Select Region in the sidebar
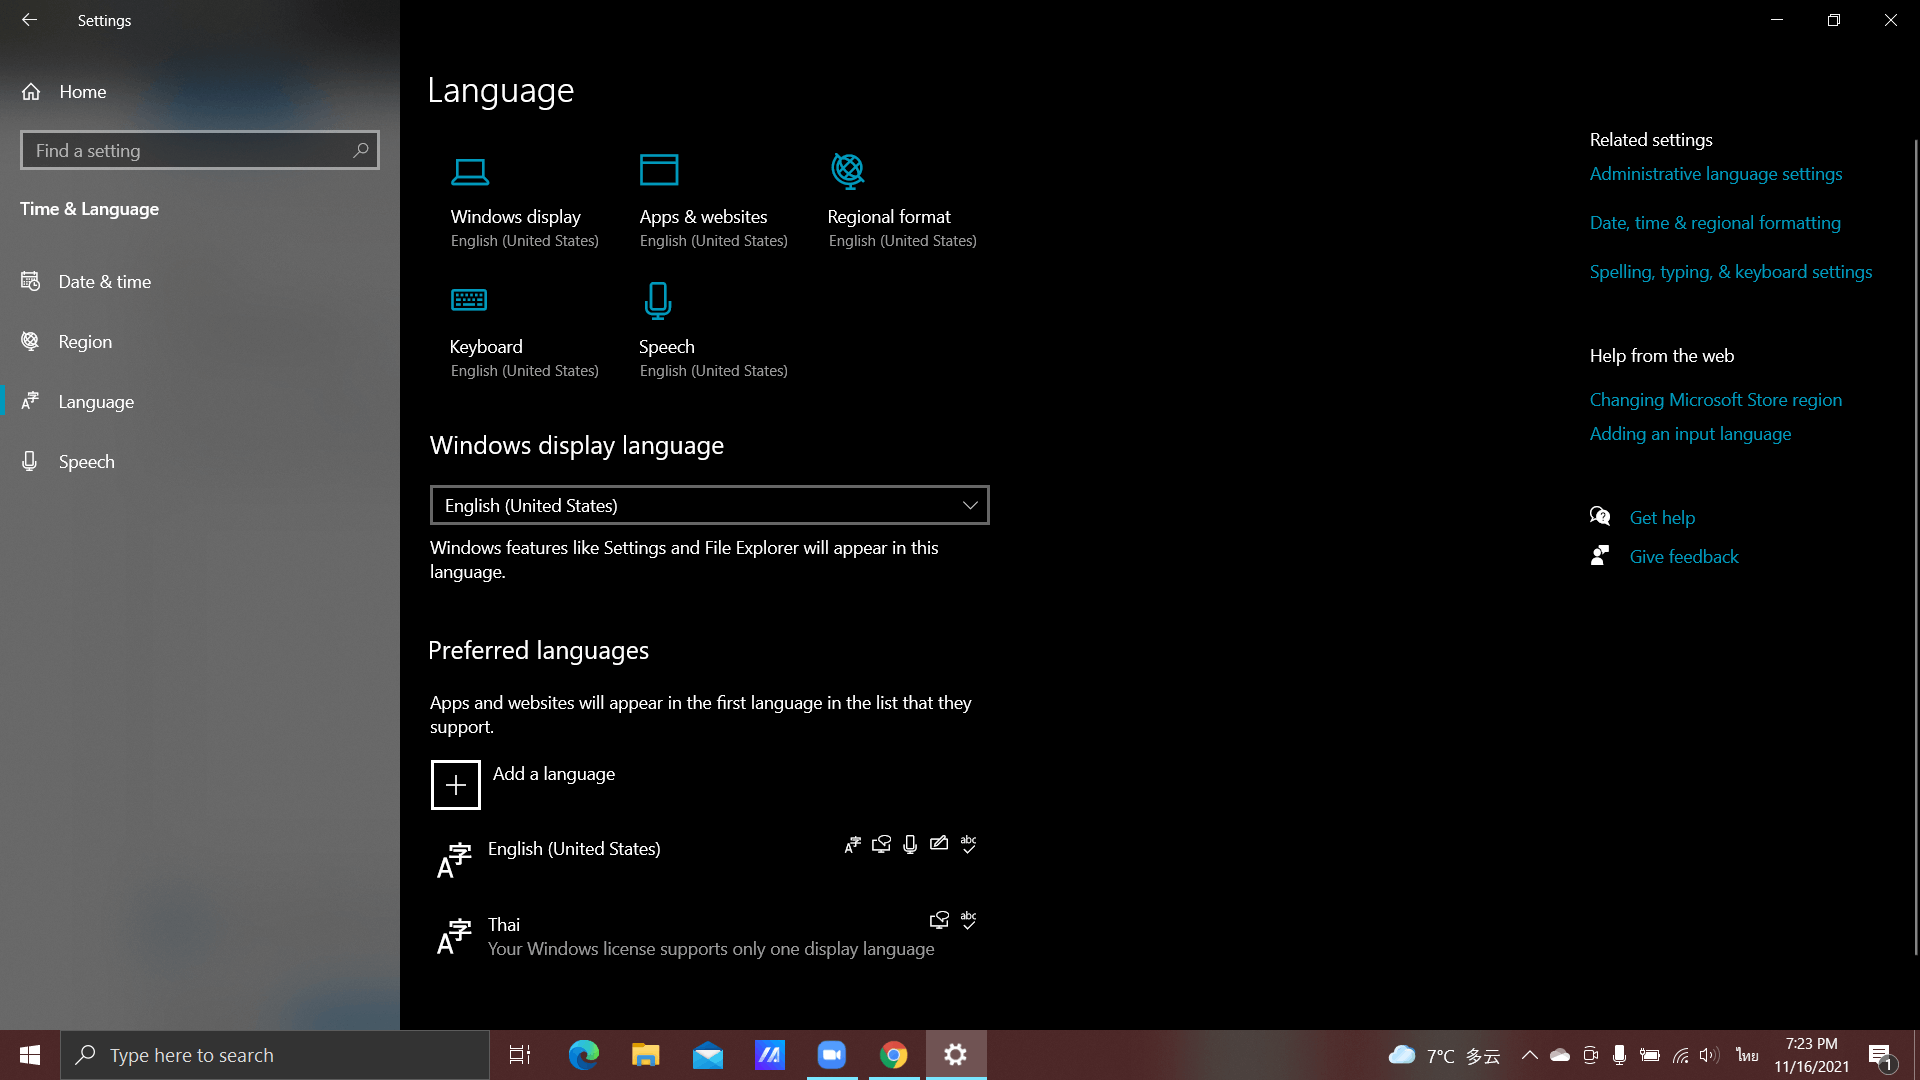Screen dimensions: 1920x1080 coord(85,342)
